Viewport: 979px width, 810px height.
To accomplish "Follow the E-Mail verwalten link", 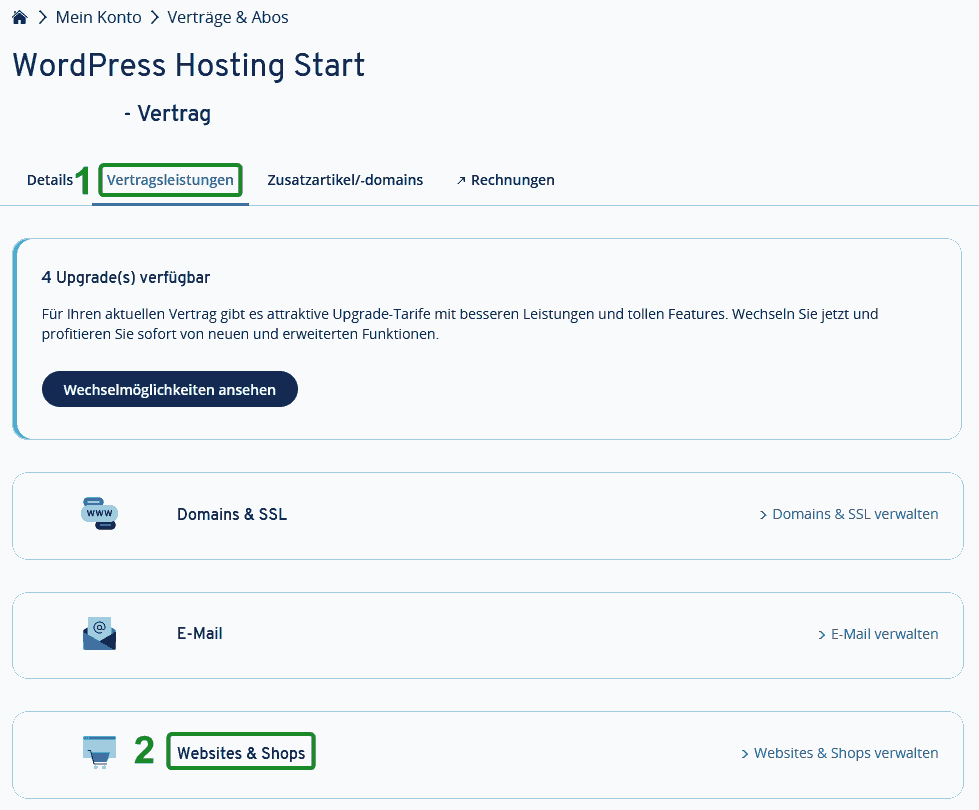I will click(x=878, y=634).
